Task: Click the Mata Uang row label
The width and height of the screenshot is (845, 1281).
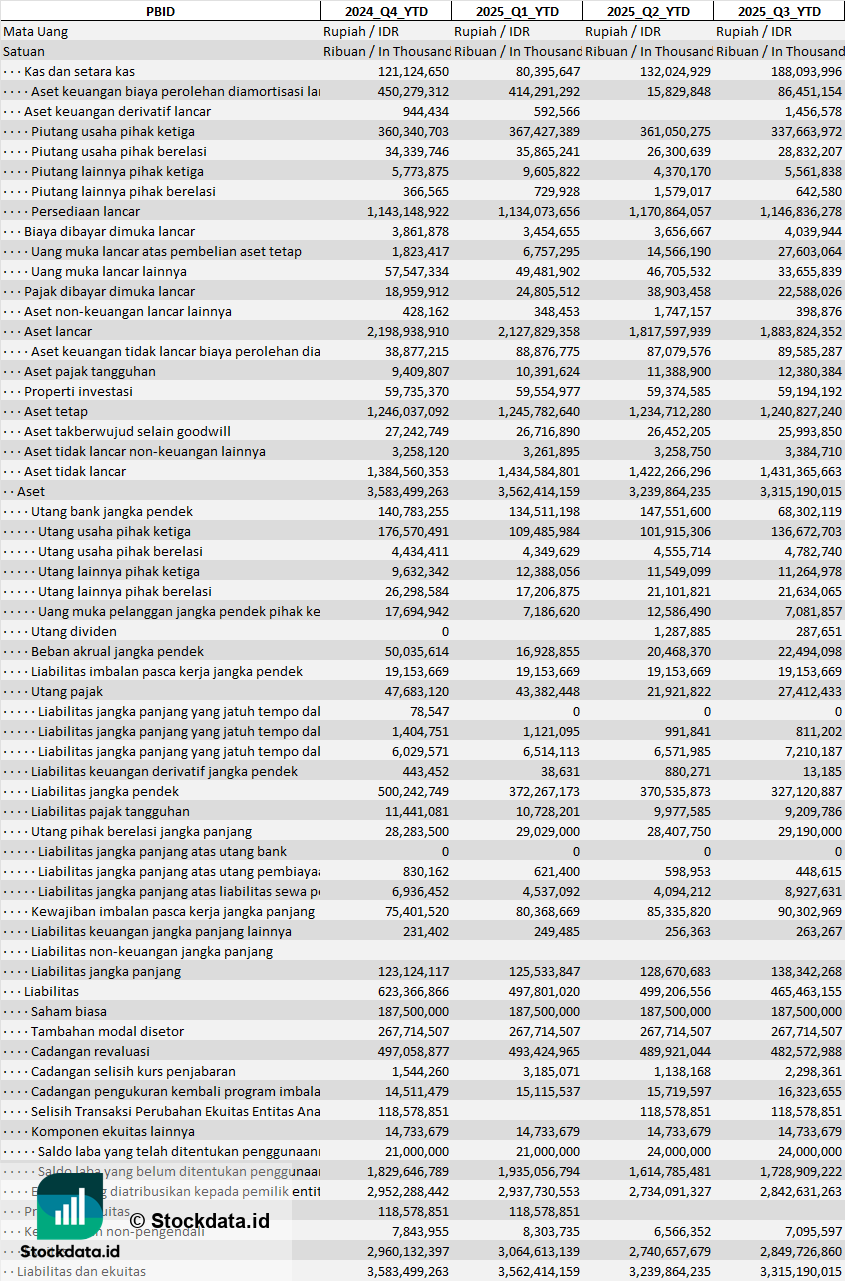Action: (36, 31)
